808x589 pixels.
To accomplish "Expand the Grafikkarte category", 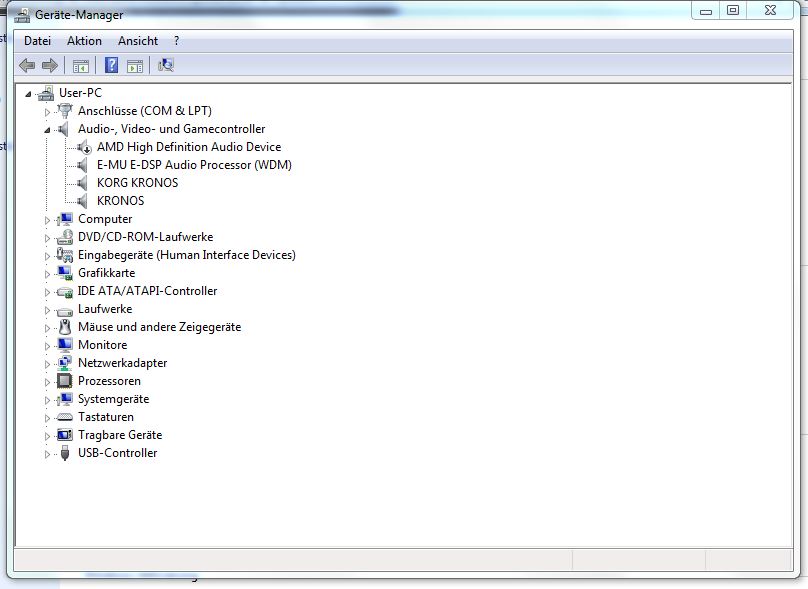I will coord(47,274).
